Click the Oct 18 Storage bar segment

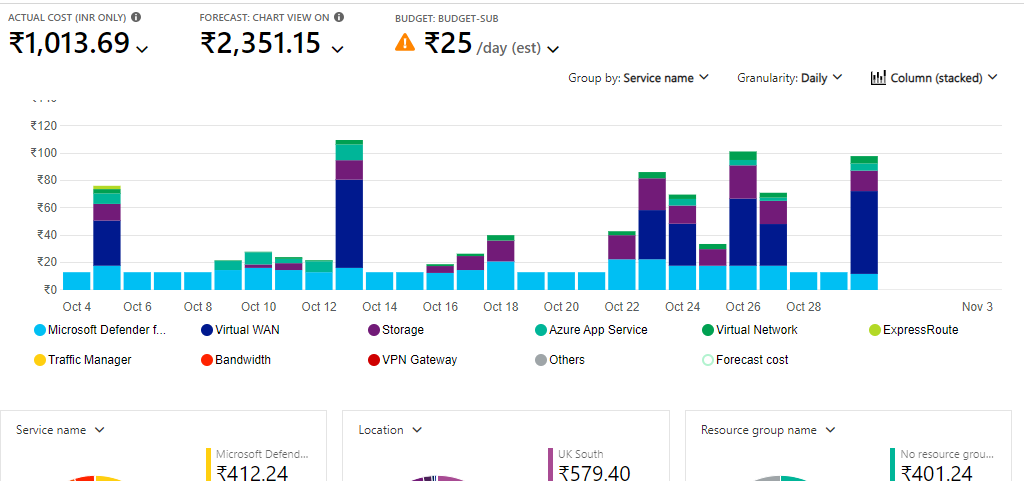[501, 251]
